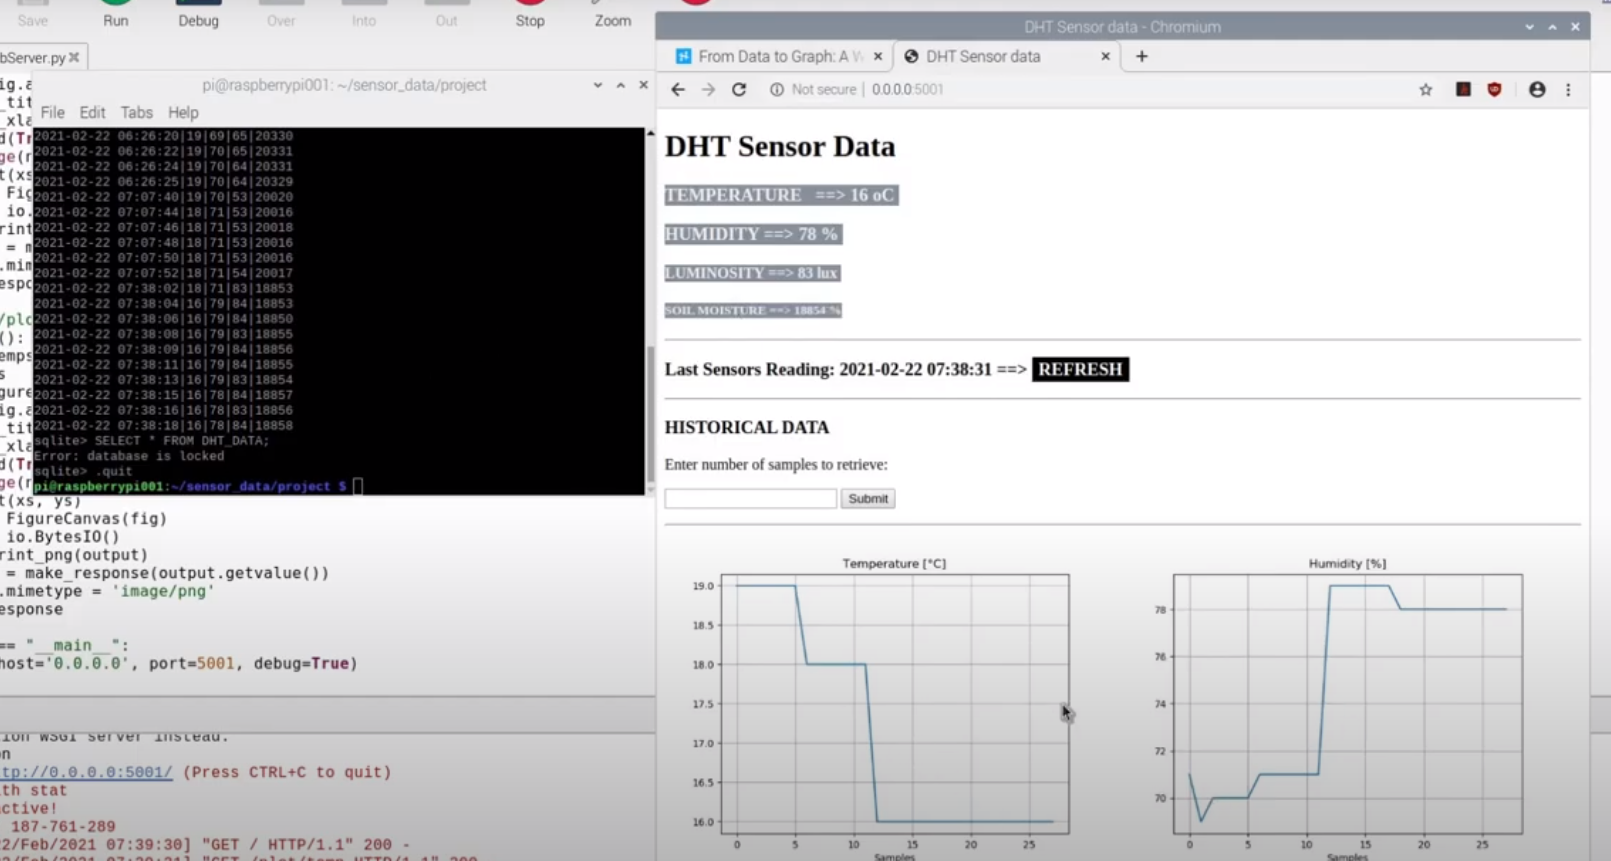Open the Tabs menu in terminal
This screenshot has width=1611, height=861.
point(136,113)
